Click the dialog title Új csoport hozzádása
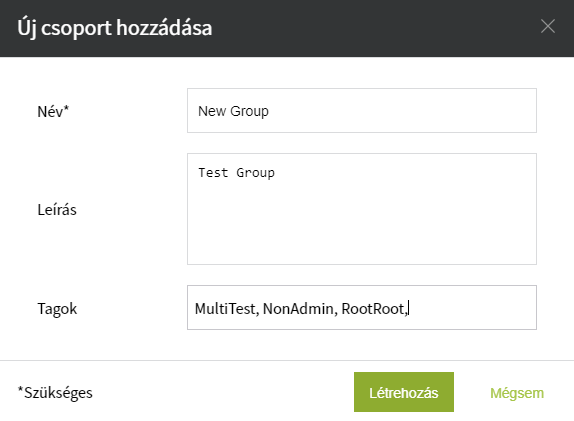The height and width of the screenshot is (421, 574). tap(115, 28)
